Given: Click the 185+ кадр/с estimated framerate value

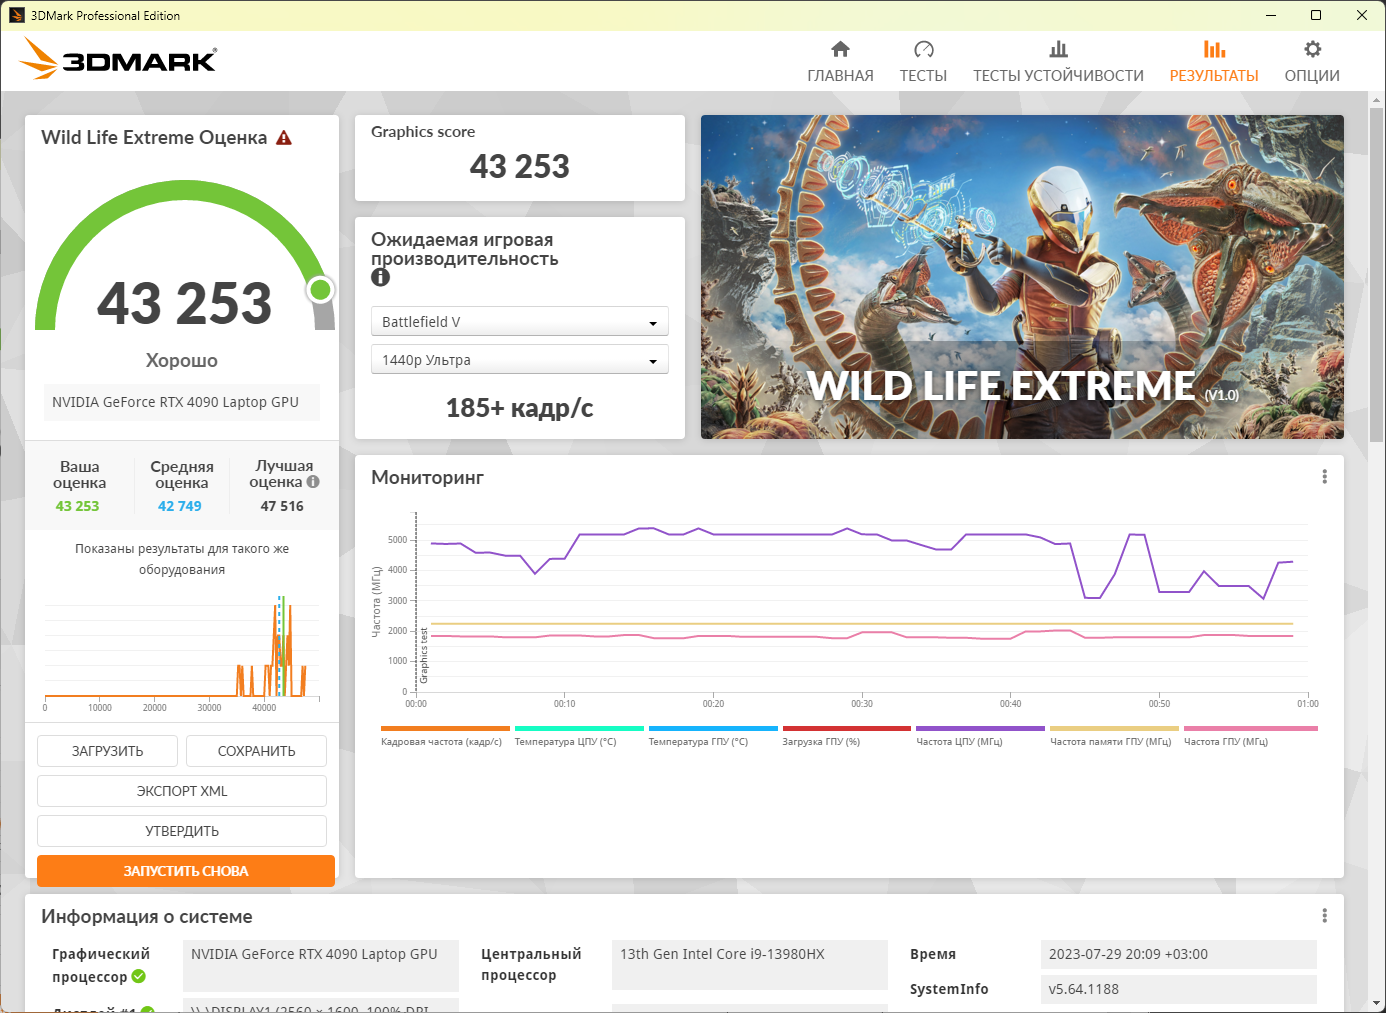Looking at the screenshot, I should (x=519, y=408).
